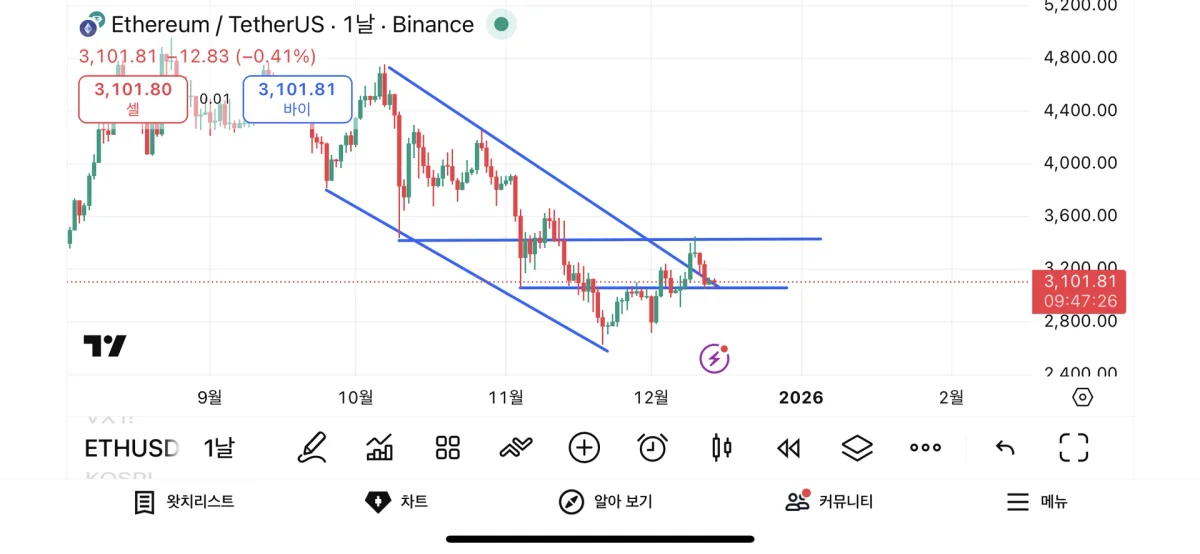Tap the purple lightning bolt icon

click(713, 358)
